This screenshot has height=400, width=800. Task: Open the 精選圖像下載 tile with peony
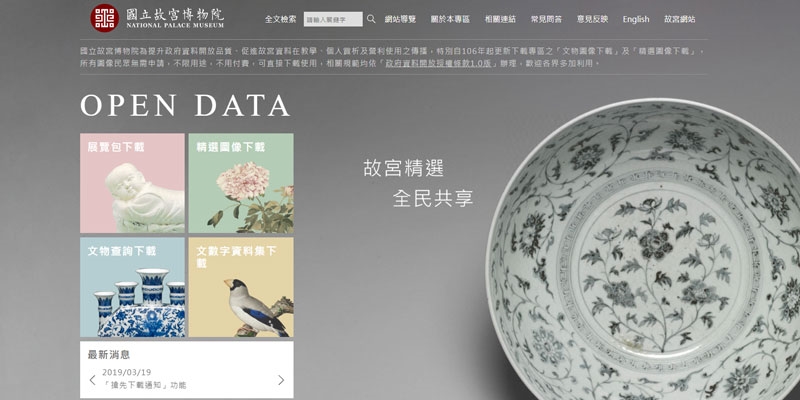coord(241,183)
